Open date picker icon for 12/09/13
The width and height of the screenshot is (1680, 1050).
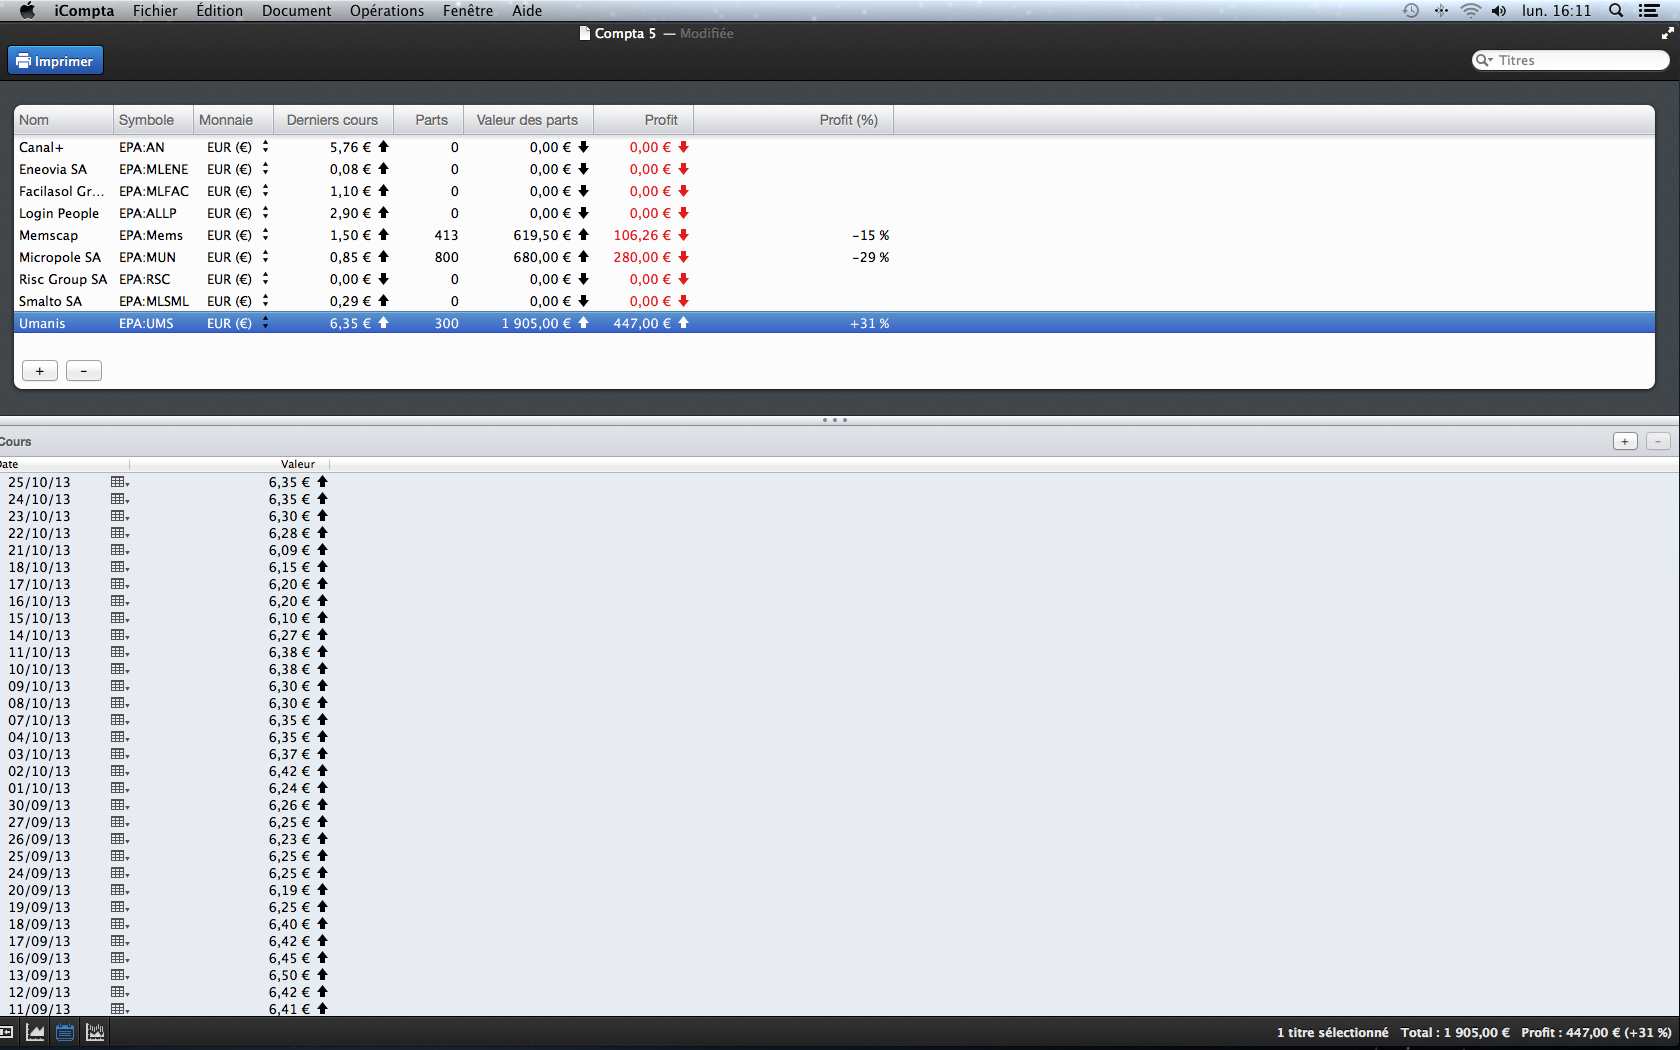(120, 992)
